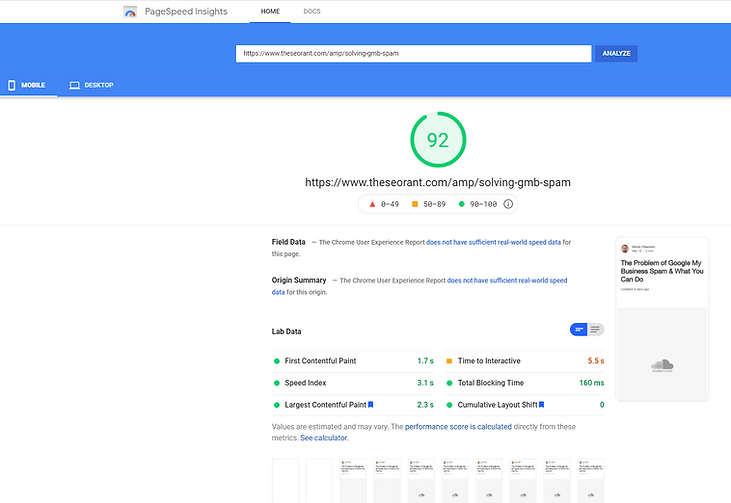Click the 92 performance score gauge

438,139
